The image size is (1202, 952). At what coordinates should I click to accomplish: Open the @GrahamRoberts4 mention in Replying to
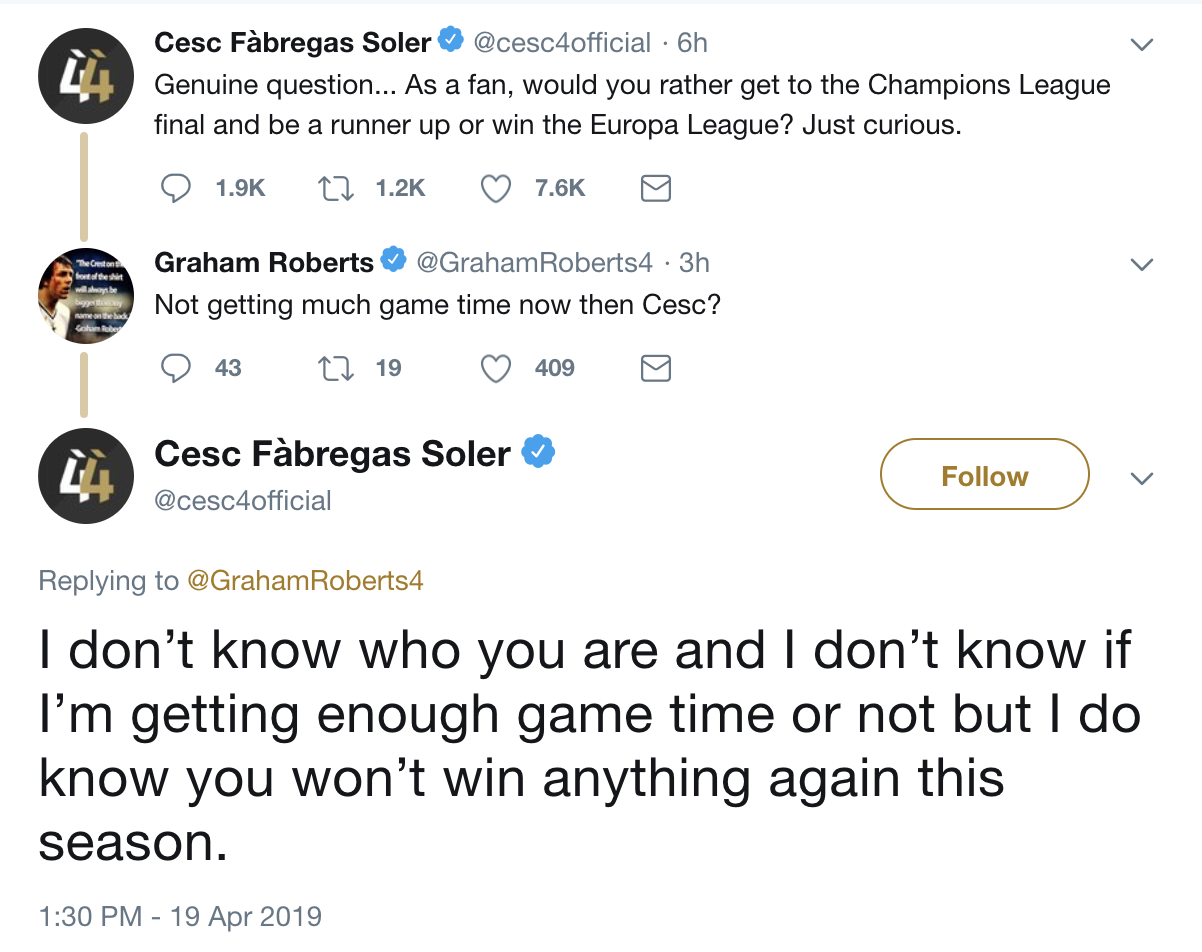click(305, 580)
